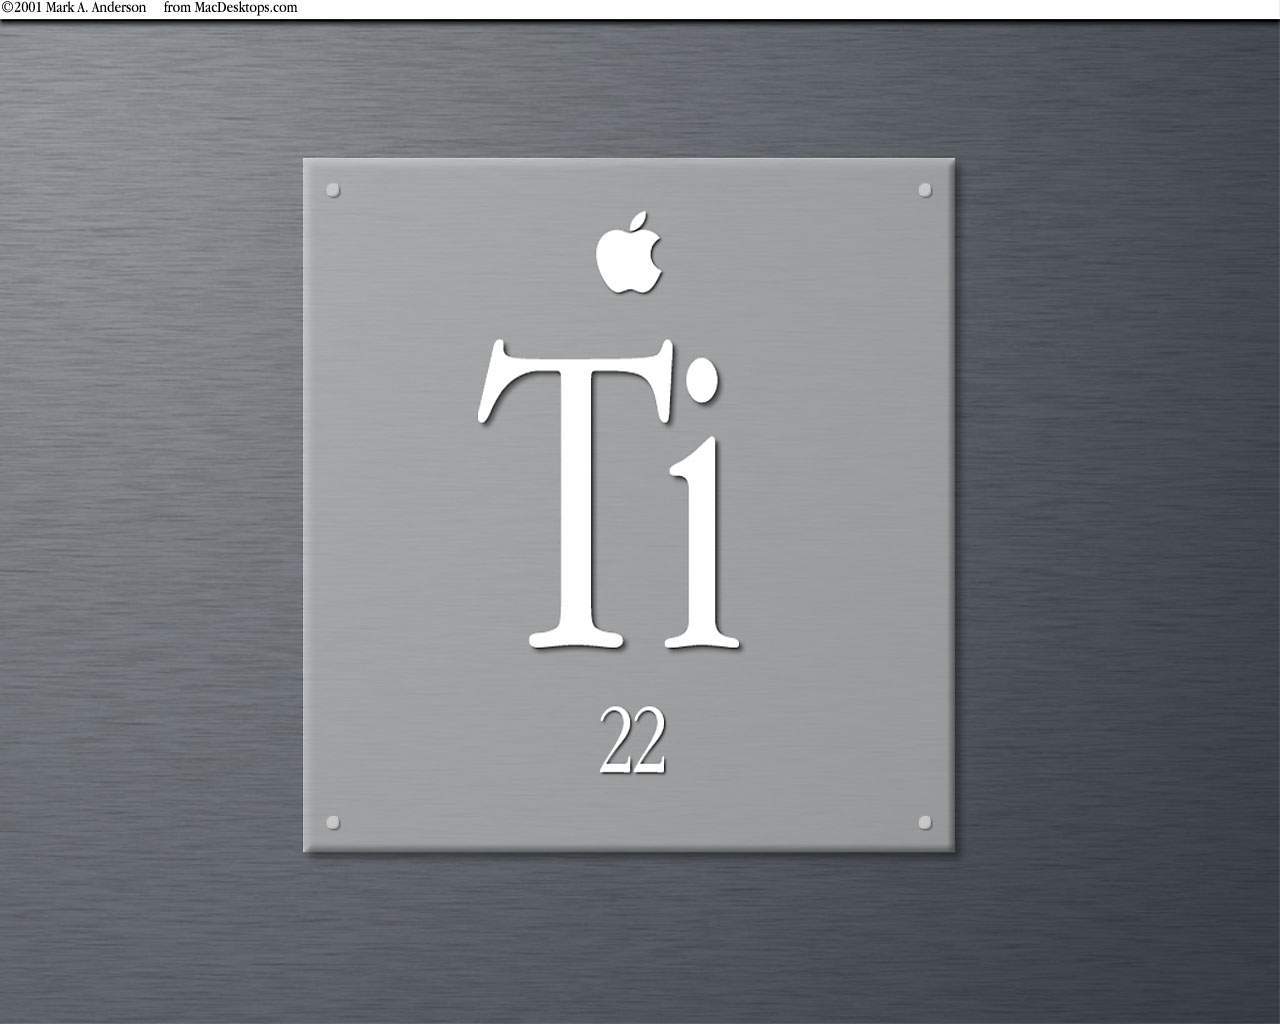
Task: Click the top-right rivet on the plate
Action: click(925, 190)
